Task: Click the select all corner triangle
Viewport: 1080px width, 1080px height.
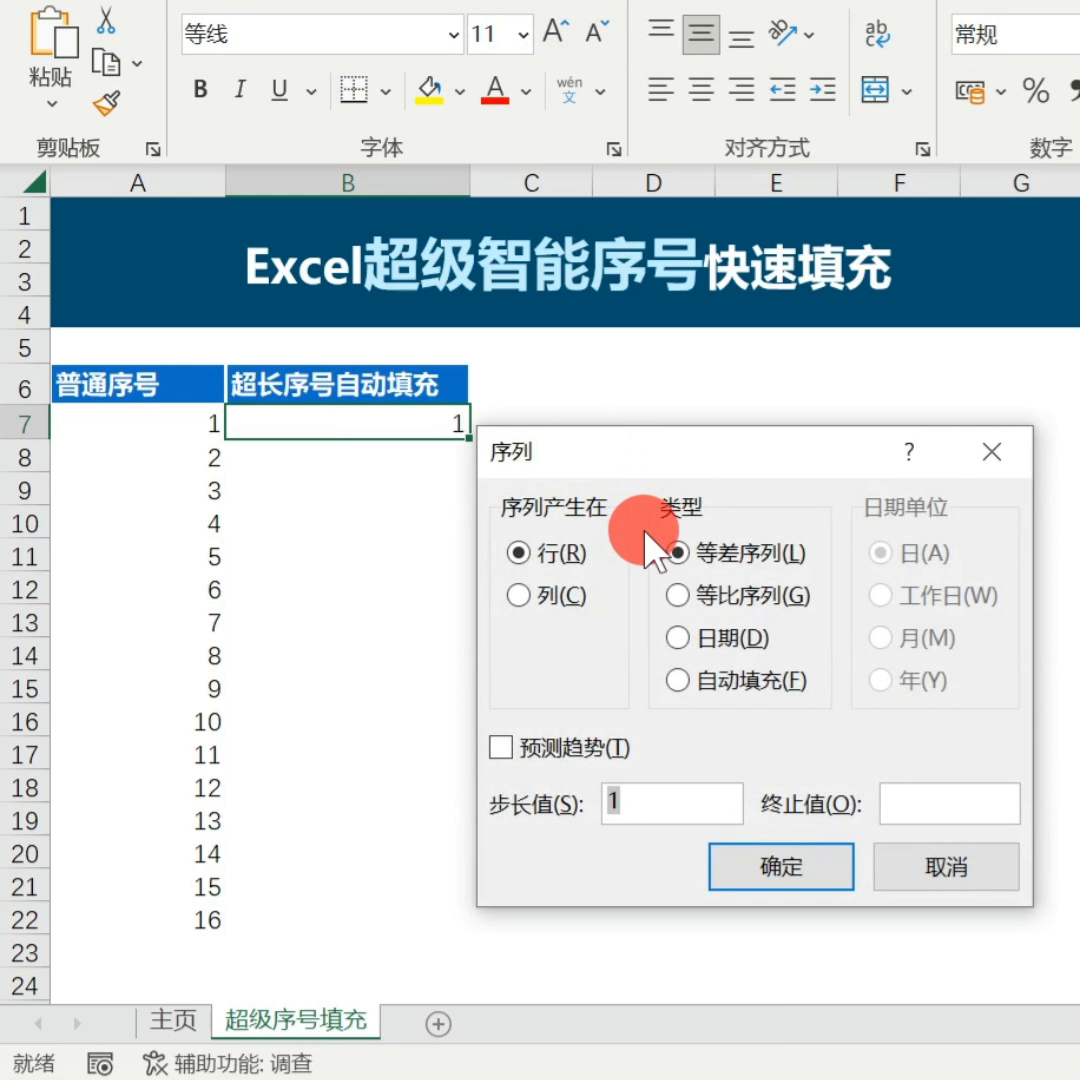Action: (34, 182)
